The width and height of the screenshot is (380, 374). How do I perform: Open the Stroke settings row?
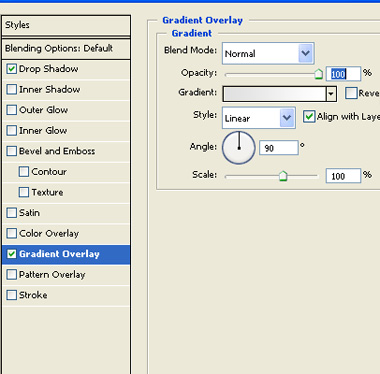click(x=66, y=295)
